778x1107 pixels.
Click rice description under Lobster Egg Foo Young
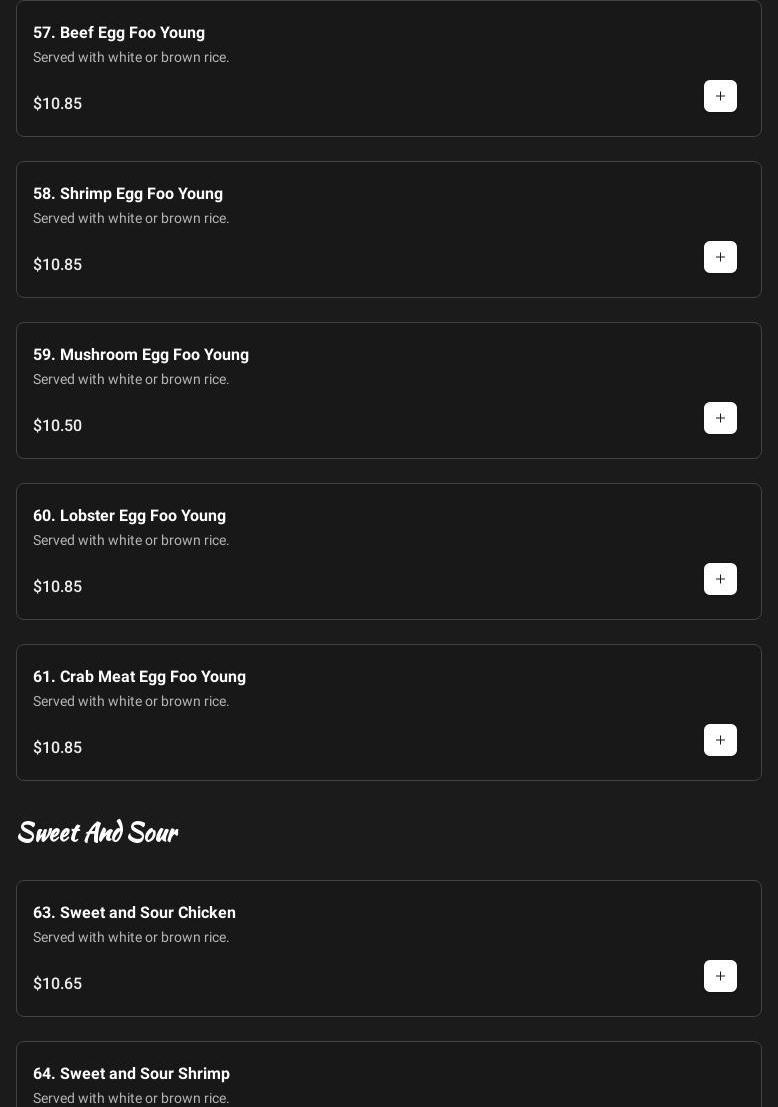pos(131,541)
